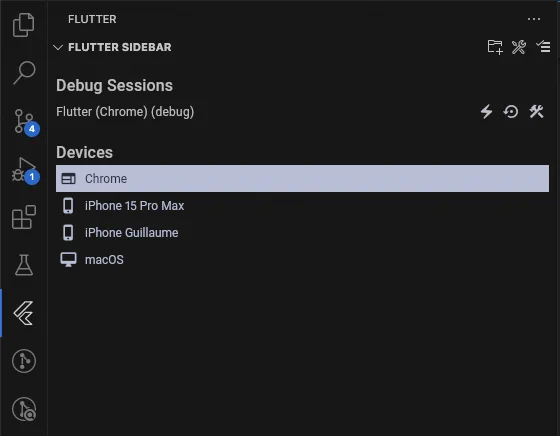
Task: Trigger hot restart for Chrome session
Action: 511,111
